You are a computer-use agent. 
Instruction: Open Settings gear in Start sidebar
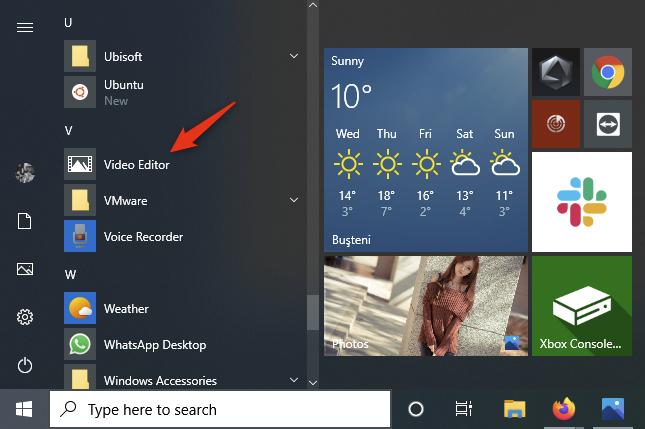click(x=25, y=317)
